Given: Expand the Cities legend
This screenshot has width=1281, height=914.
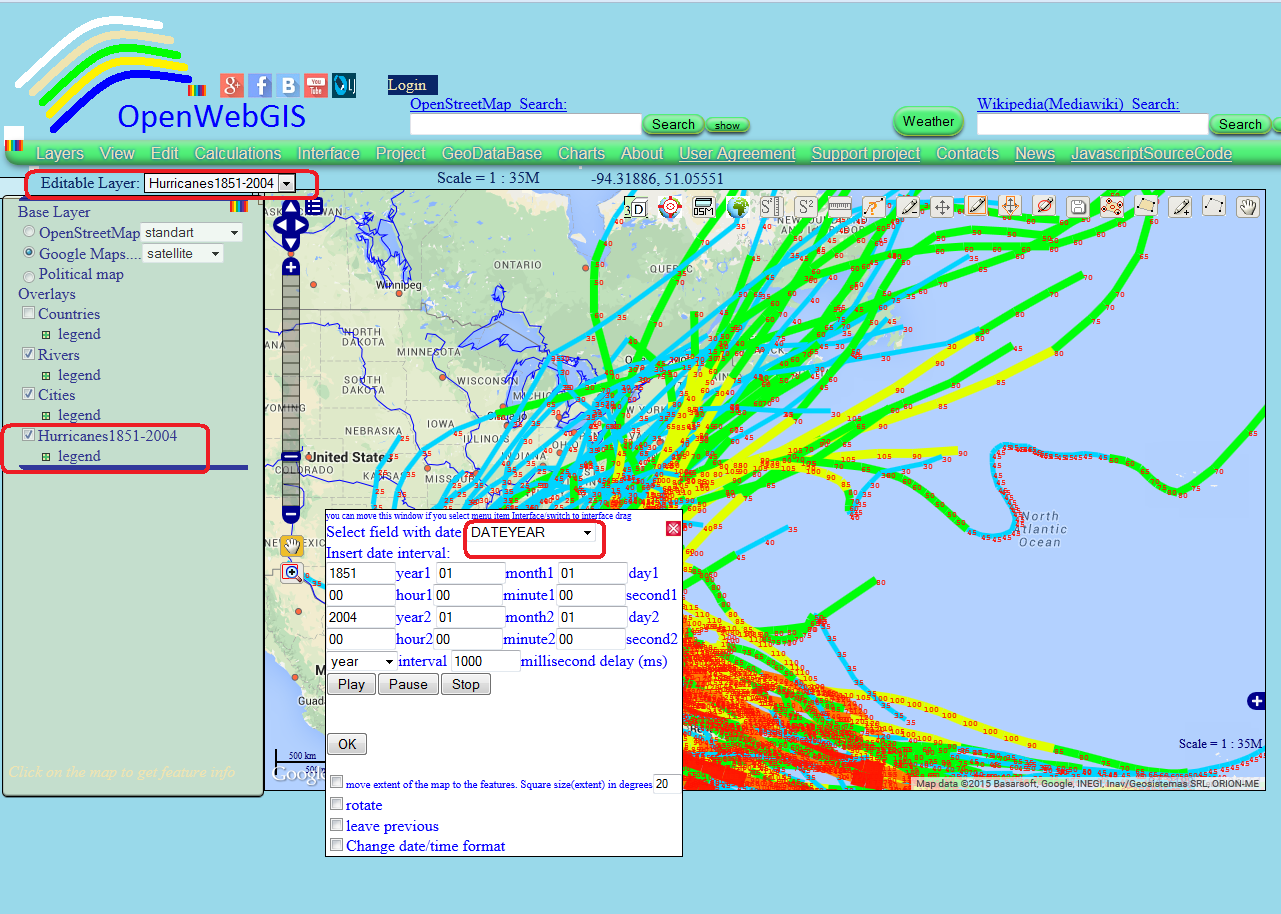Looking at the screenshot, I should point(46,416).
